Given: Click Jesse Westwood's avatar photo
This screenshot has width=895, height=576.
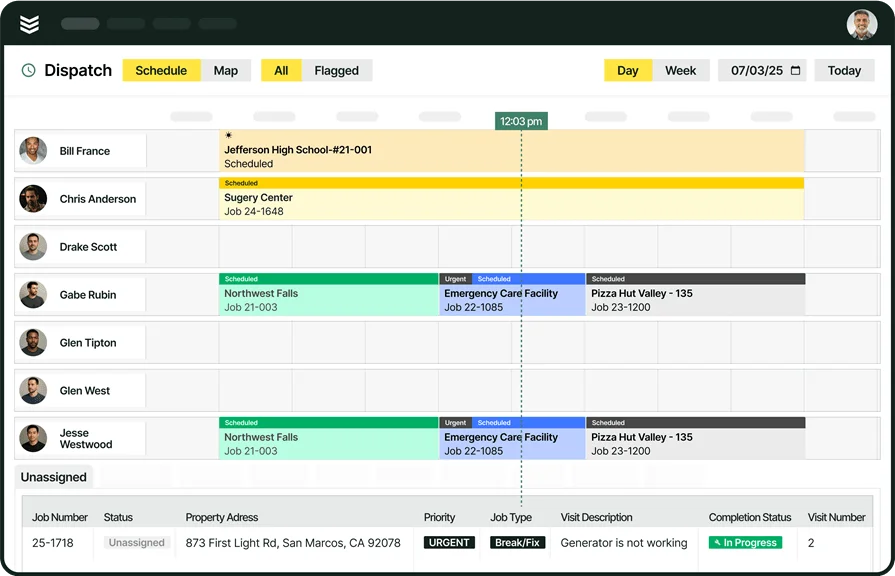Looking at the screenshot, I should coord(33,438).
